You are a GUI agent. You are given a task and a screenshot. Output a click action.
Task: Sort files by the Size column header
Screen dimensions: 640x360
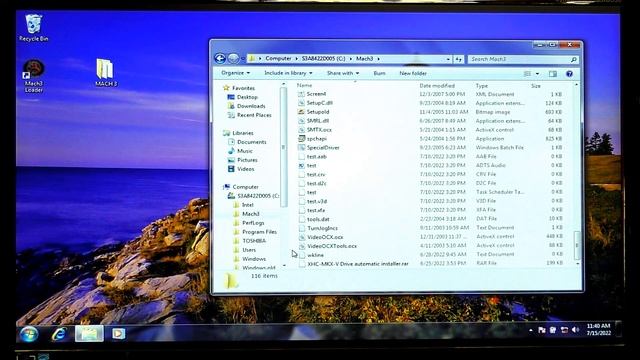pos(536,86)
